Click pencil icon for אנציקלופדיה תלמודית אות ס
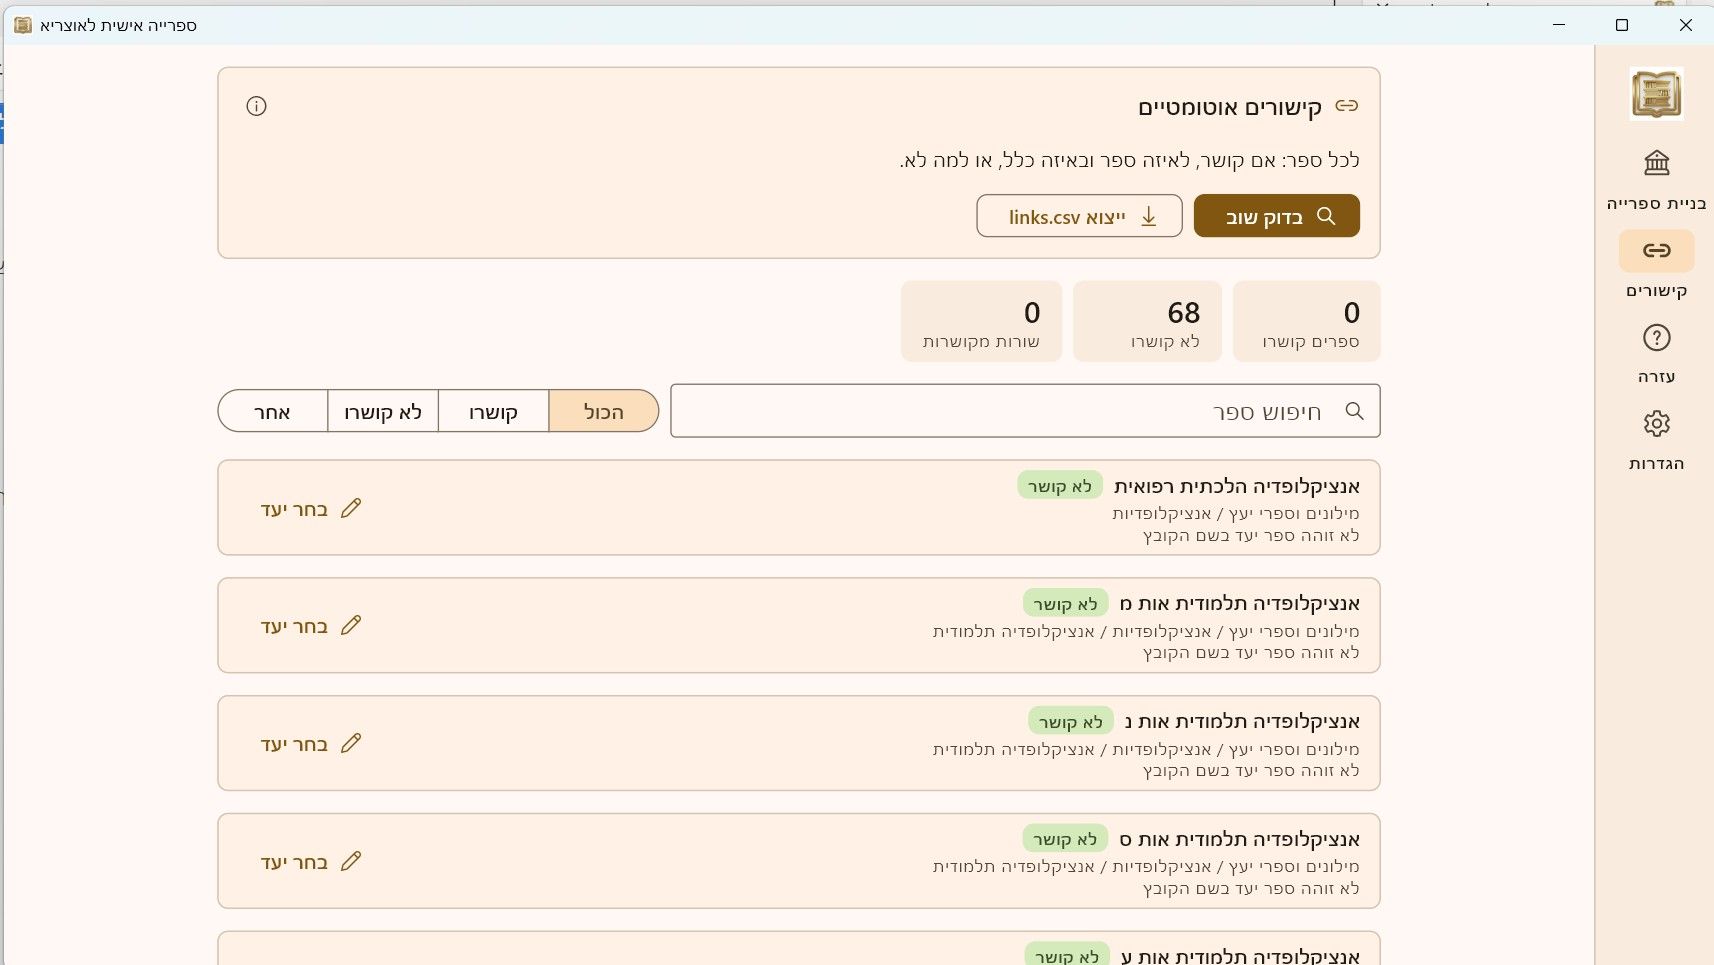The height and width of the screenshot is (965, 1714). [x=351, y=862]
